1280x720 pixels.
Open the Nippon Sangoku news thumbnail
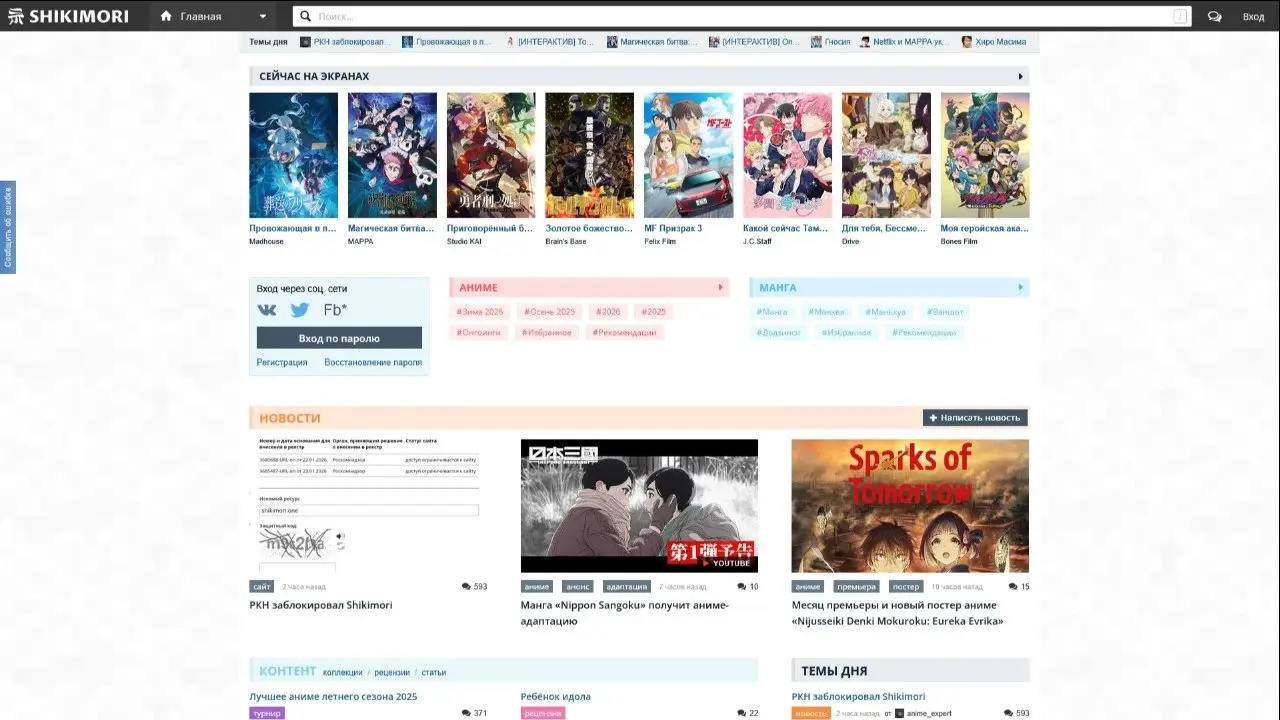639,506
